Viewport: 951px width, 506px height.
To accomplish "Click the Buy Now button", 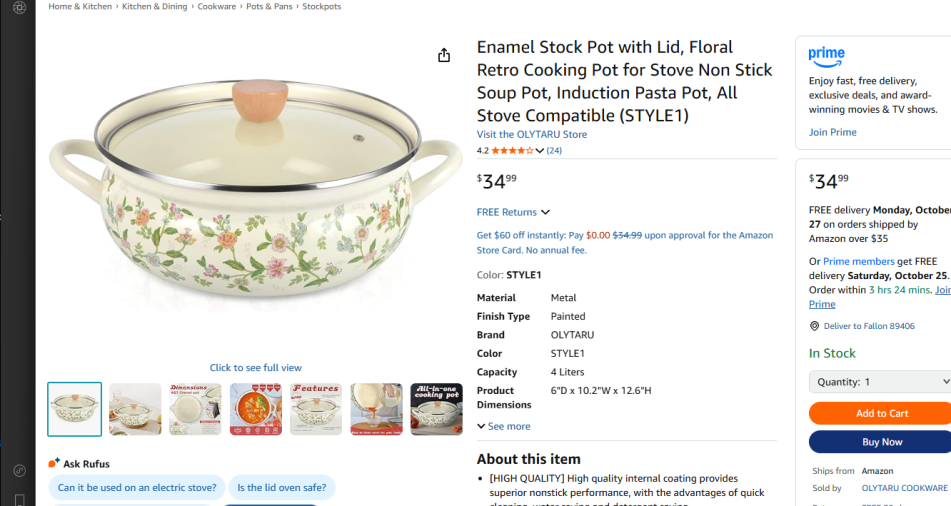I will [880, 442].
